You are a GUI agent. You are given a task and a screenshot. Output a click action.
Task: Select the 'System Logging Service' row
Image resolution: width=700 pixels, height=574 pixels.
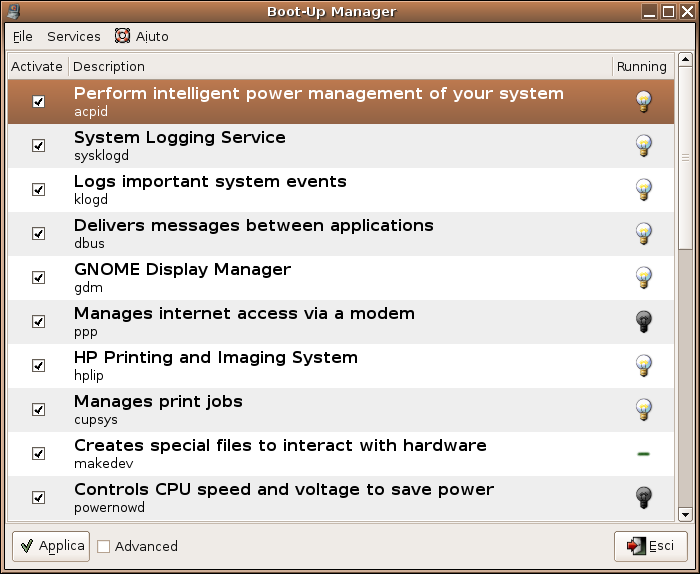[341, 146]
